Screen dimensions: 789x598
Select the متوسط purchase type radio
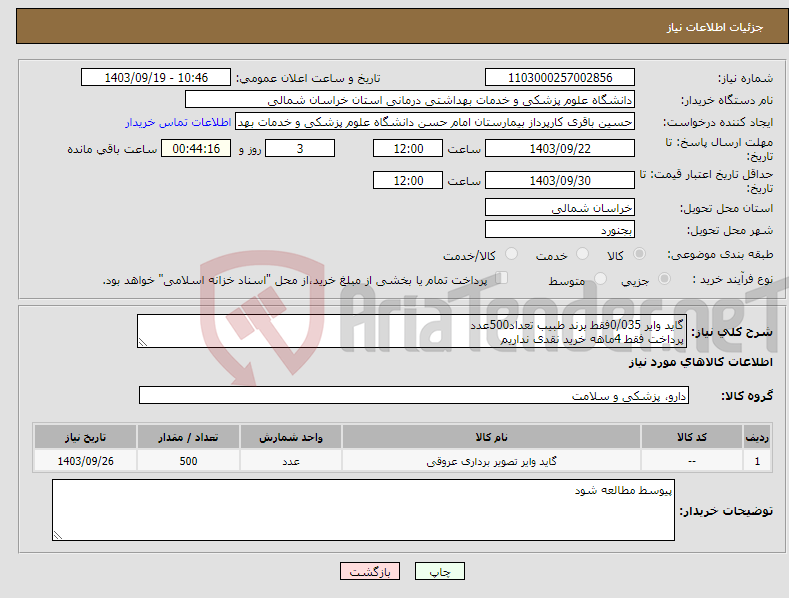click(600, 278)
